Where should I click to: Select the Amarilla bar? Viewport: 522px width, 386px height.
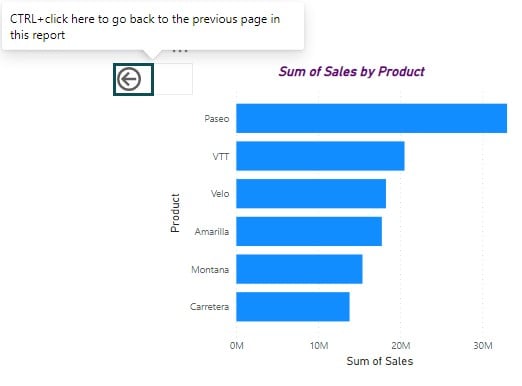point(309,231)
